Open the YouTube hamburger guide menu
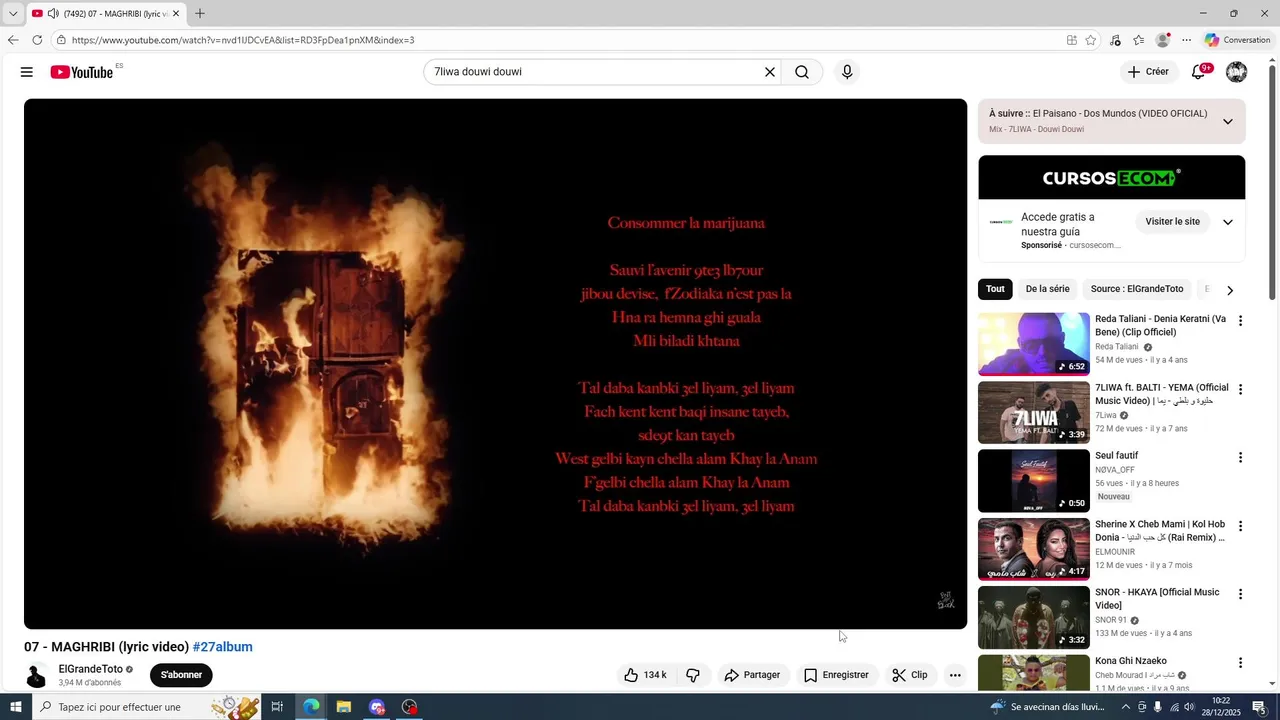The image size is (1280, 720). [x=27, y=72]
